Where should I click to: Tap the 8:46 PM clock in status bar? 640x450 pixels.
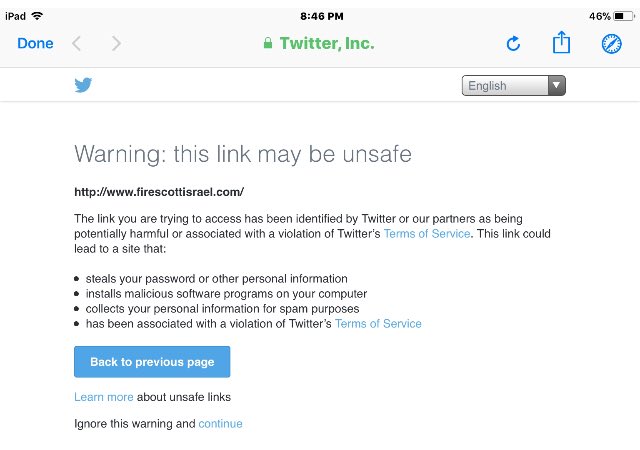click(322, 16)
